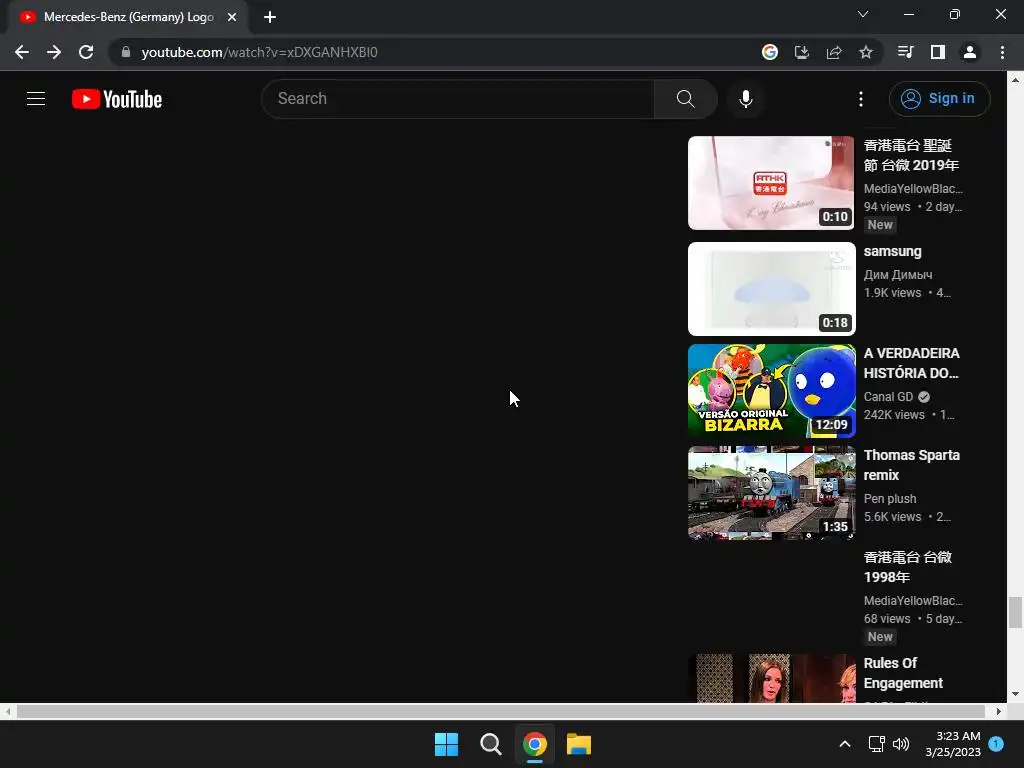This screenshot has width=1024, height=768.
Task: Open a new tab with plus button
Action: (270, 17)
